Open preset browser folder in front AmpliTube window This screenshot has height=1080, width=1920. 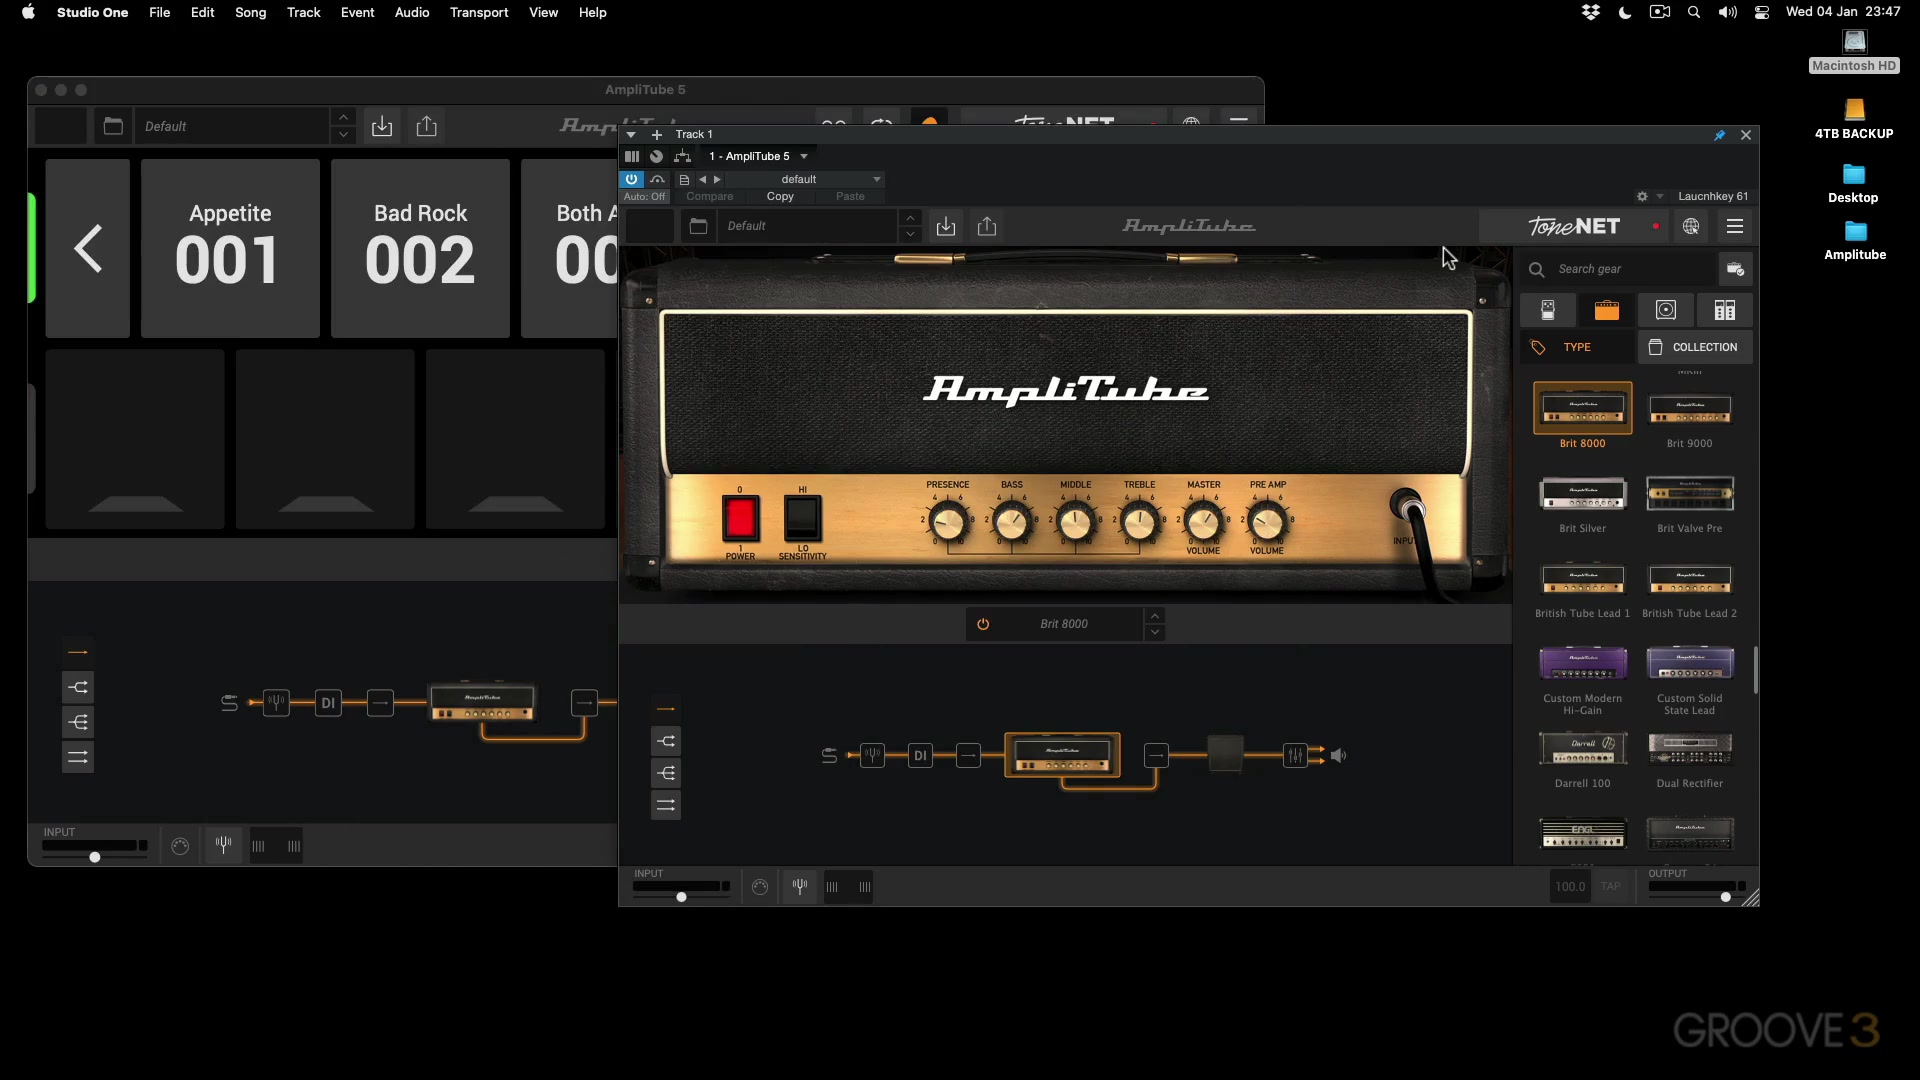[x=699, y=227]
